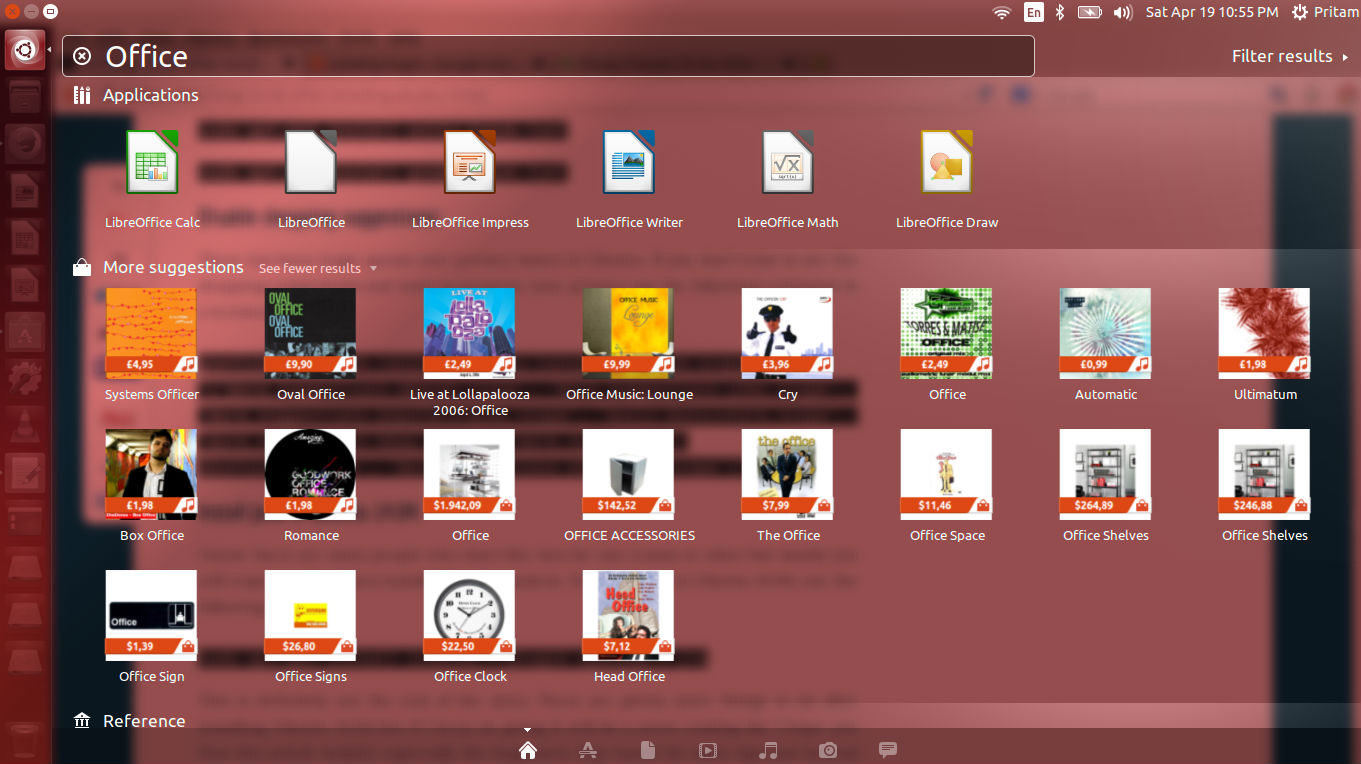
Task: Click in the Office search field
Action: click(548, 56)
